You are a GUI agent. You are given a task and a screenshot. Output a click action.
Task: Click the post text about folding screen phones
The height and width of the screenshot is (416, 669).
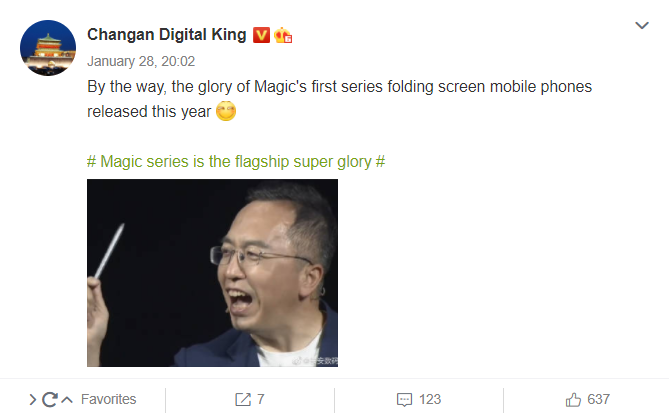(339, 99)
